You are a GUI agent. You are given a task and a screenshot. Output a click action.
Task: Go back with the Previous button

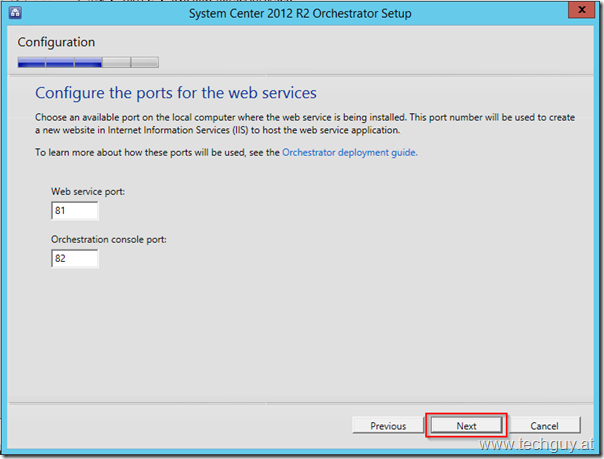click(388, 425)
